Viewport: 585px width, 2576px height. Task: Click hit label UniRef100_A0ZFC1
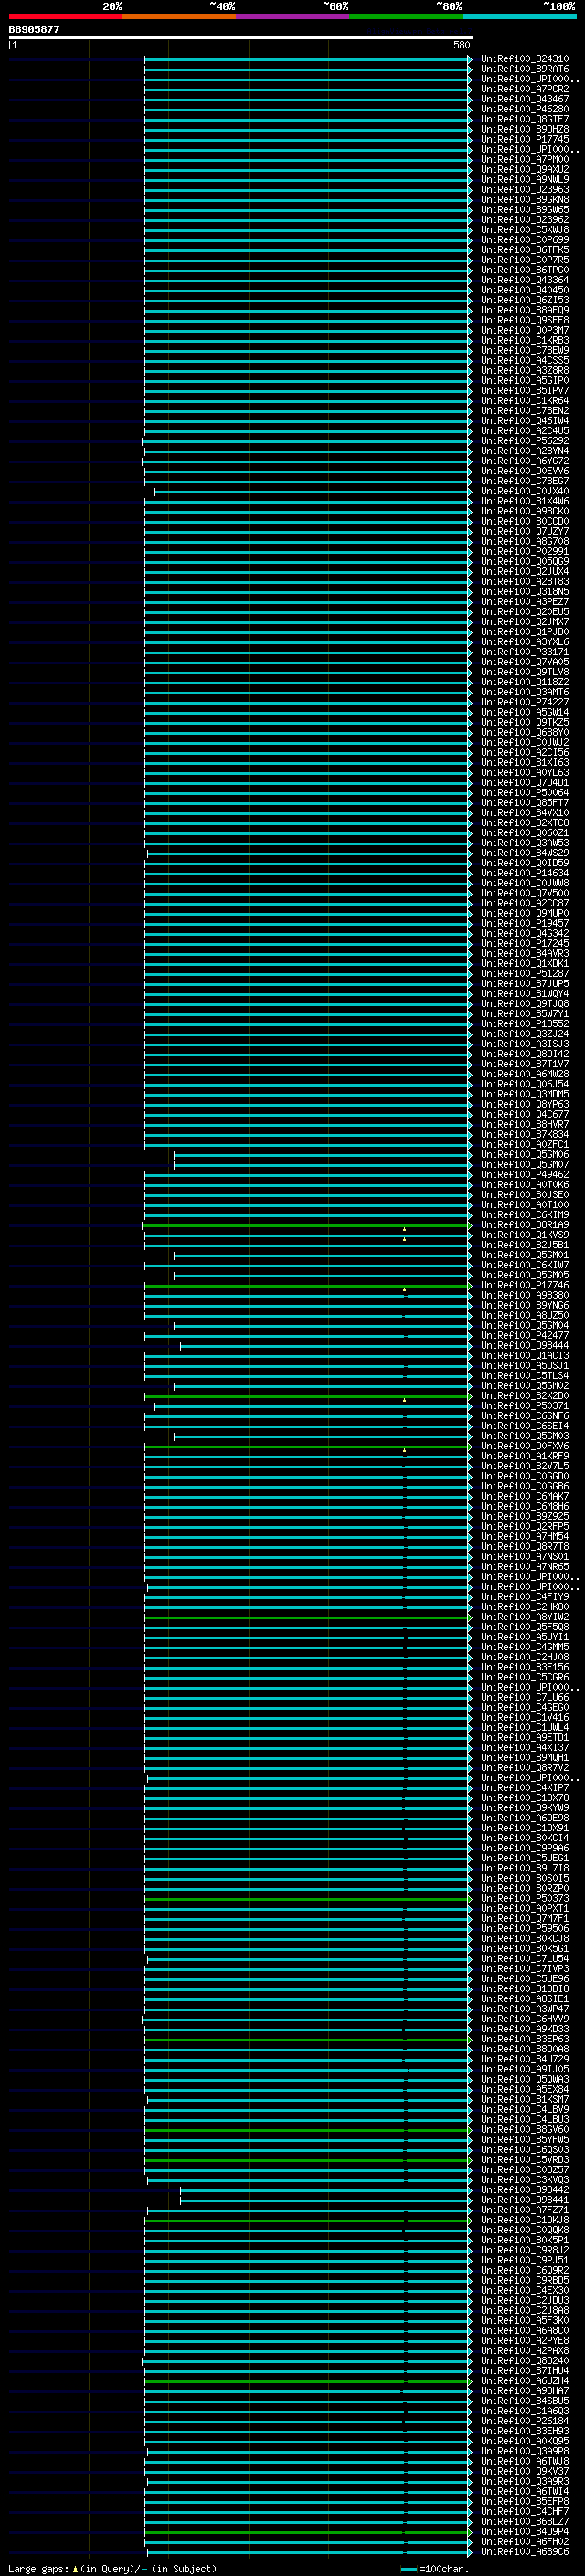pos(525,1145)
